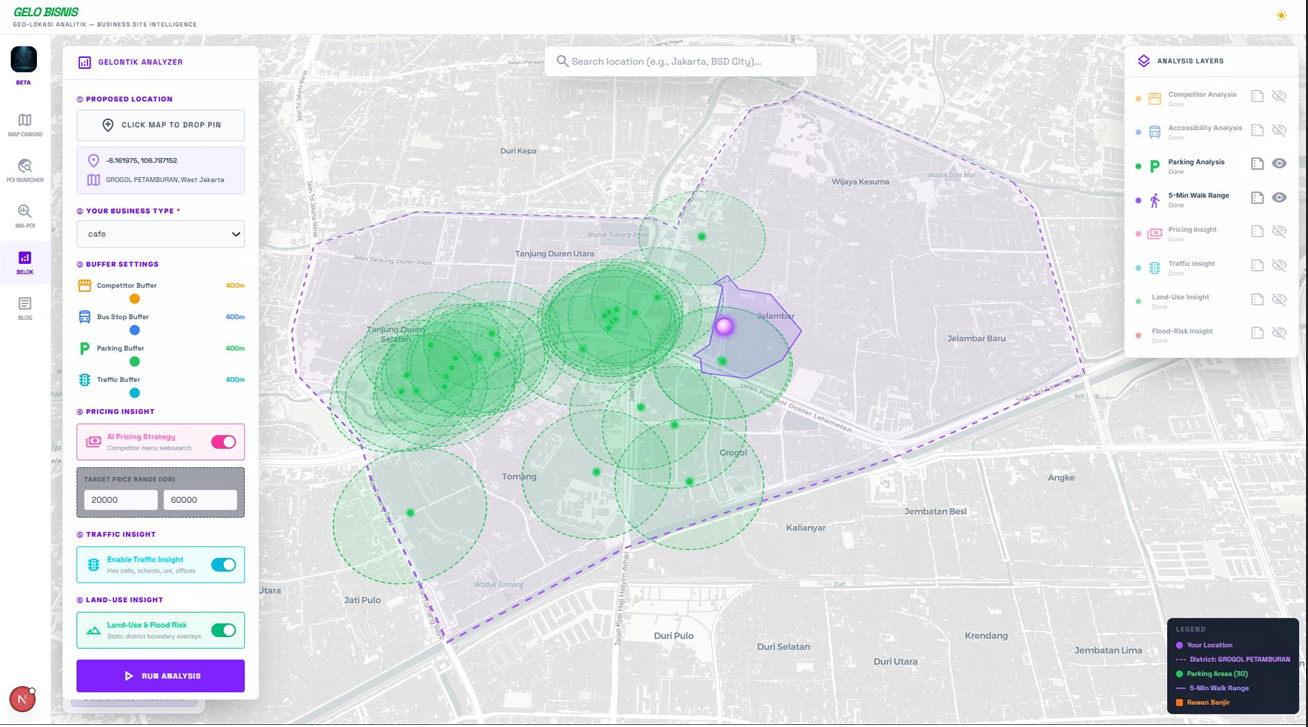Adjust the green Parking Buffer slider handle
The width and height of the screenshot is (1308, 727).
click(134, 361)
